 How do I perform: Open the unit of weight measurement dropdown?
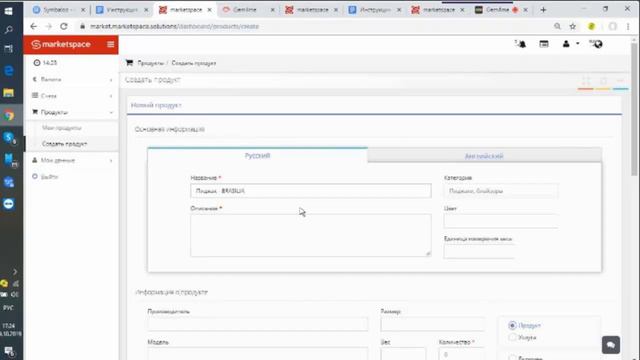479,251
